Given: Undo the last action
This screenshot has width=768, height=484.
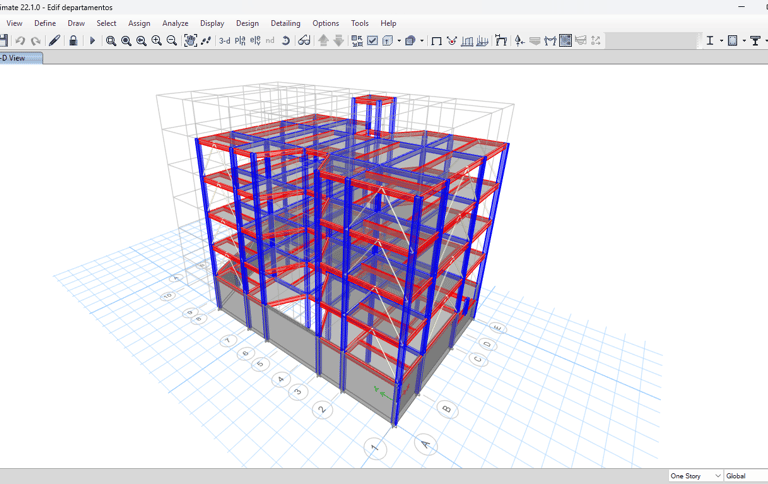Looking at the screenshot, I should tap(20, 41).
